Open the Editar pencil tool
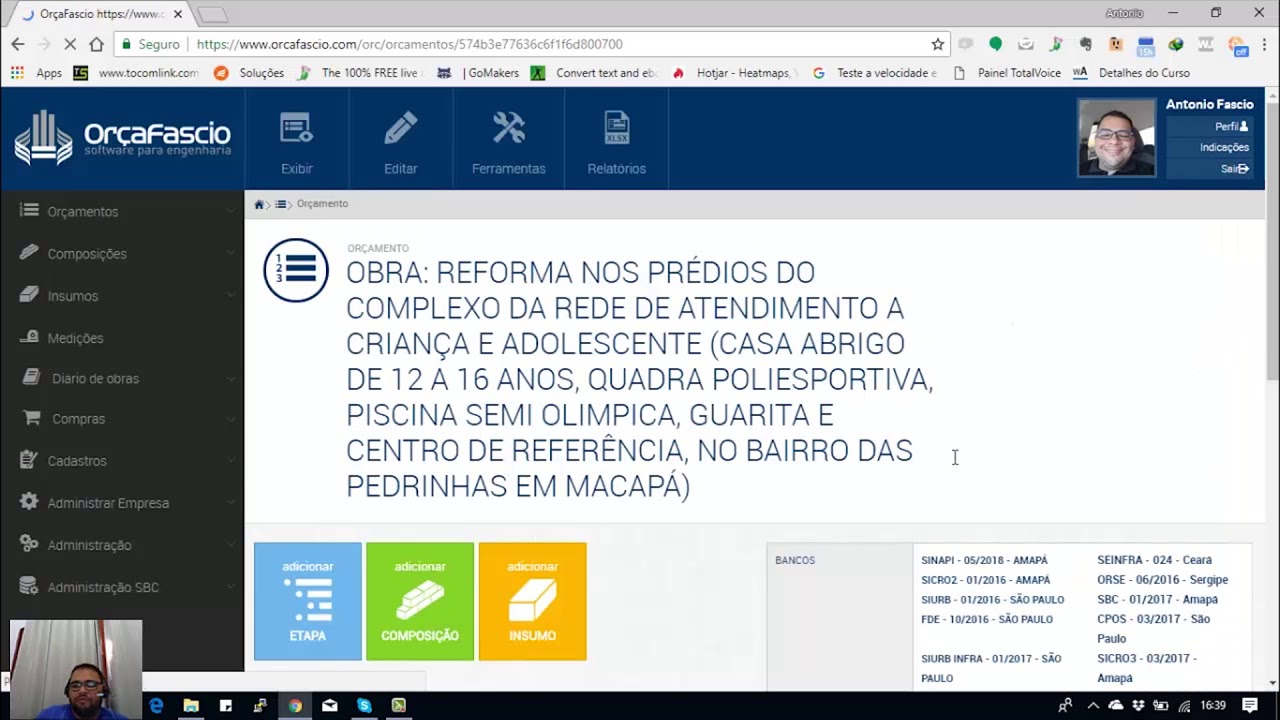The width and height of the screenshot is (1280, 720). 400,142
